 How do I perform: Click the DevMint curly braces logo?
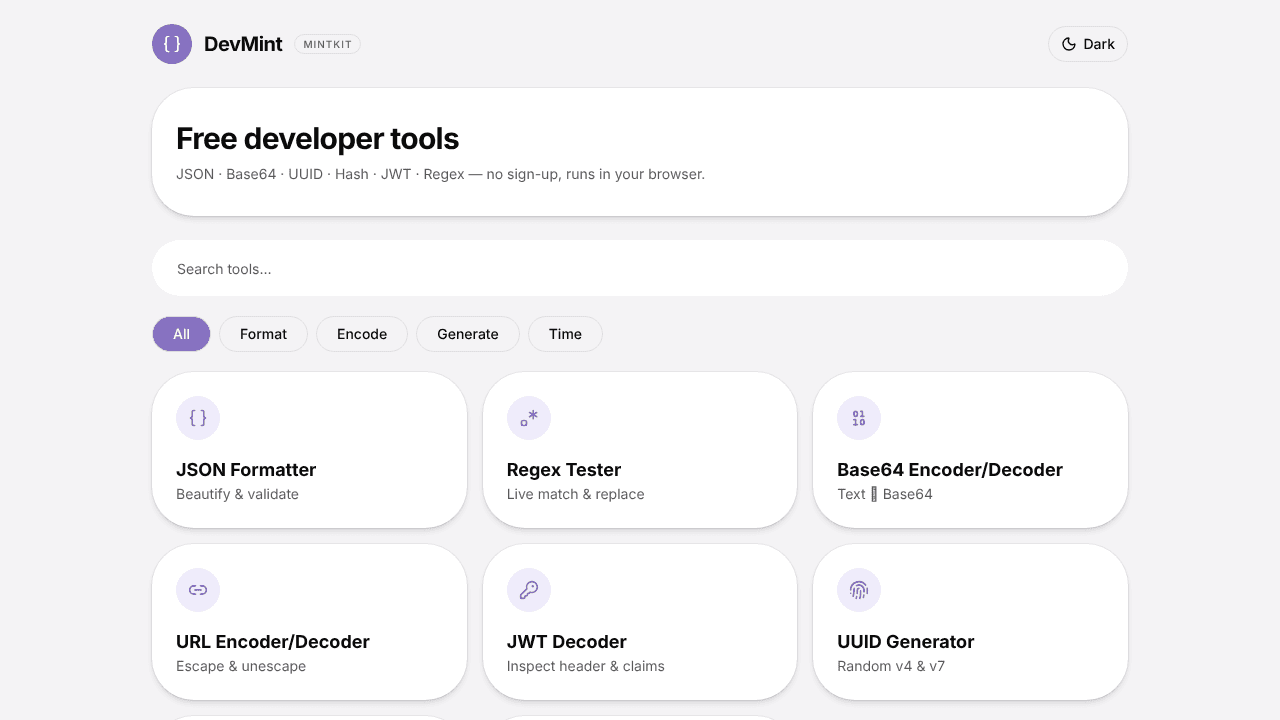(x=172, y=44)
